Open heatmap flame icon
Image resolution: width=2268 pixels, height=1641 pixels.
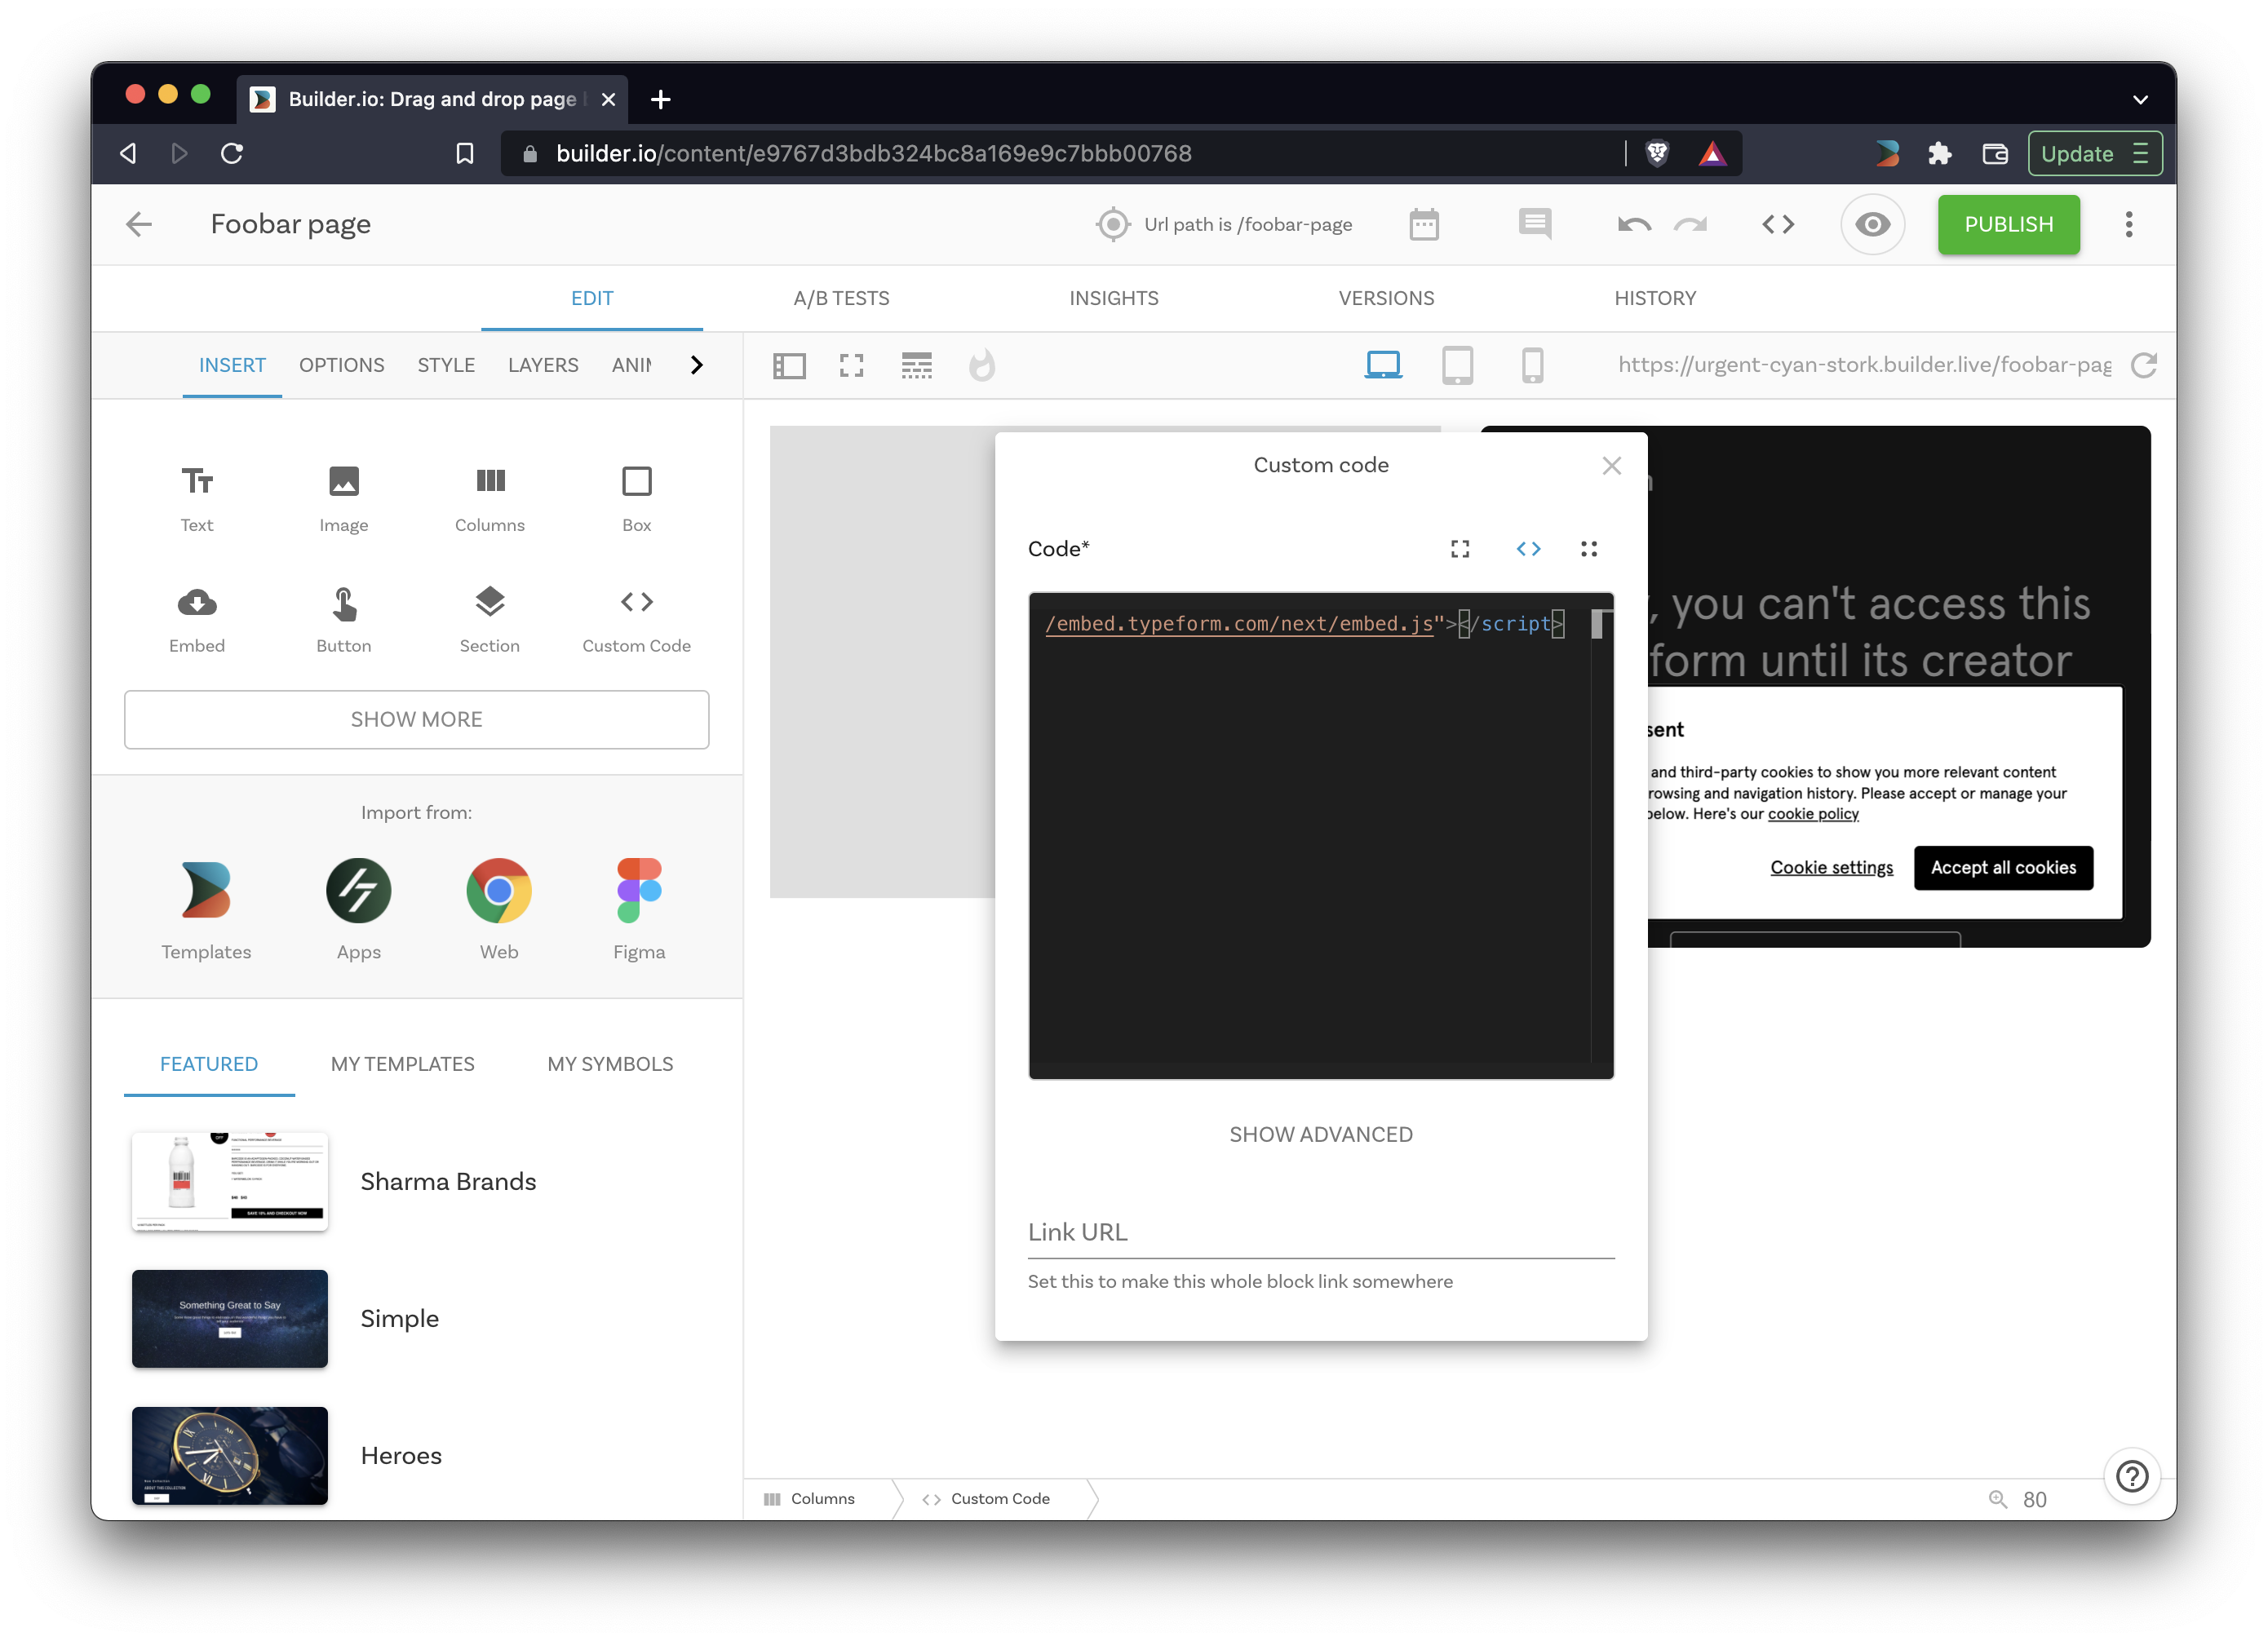coord(981,365)
